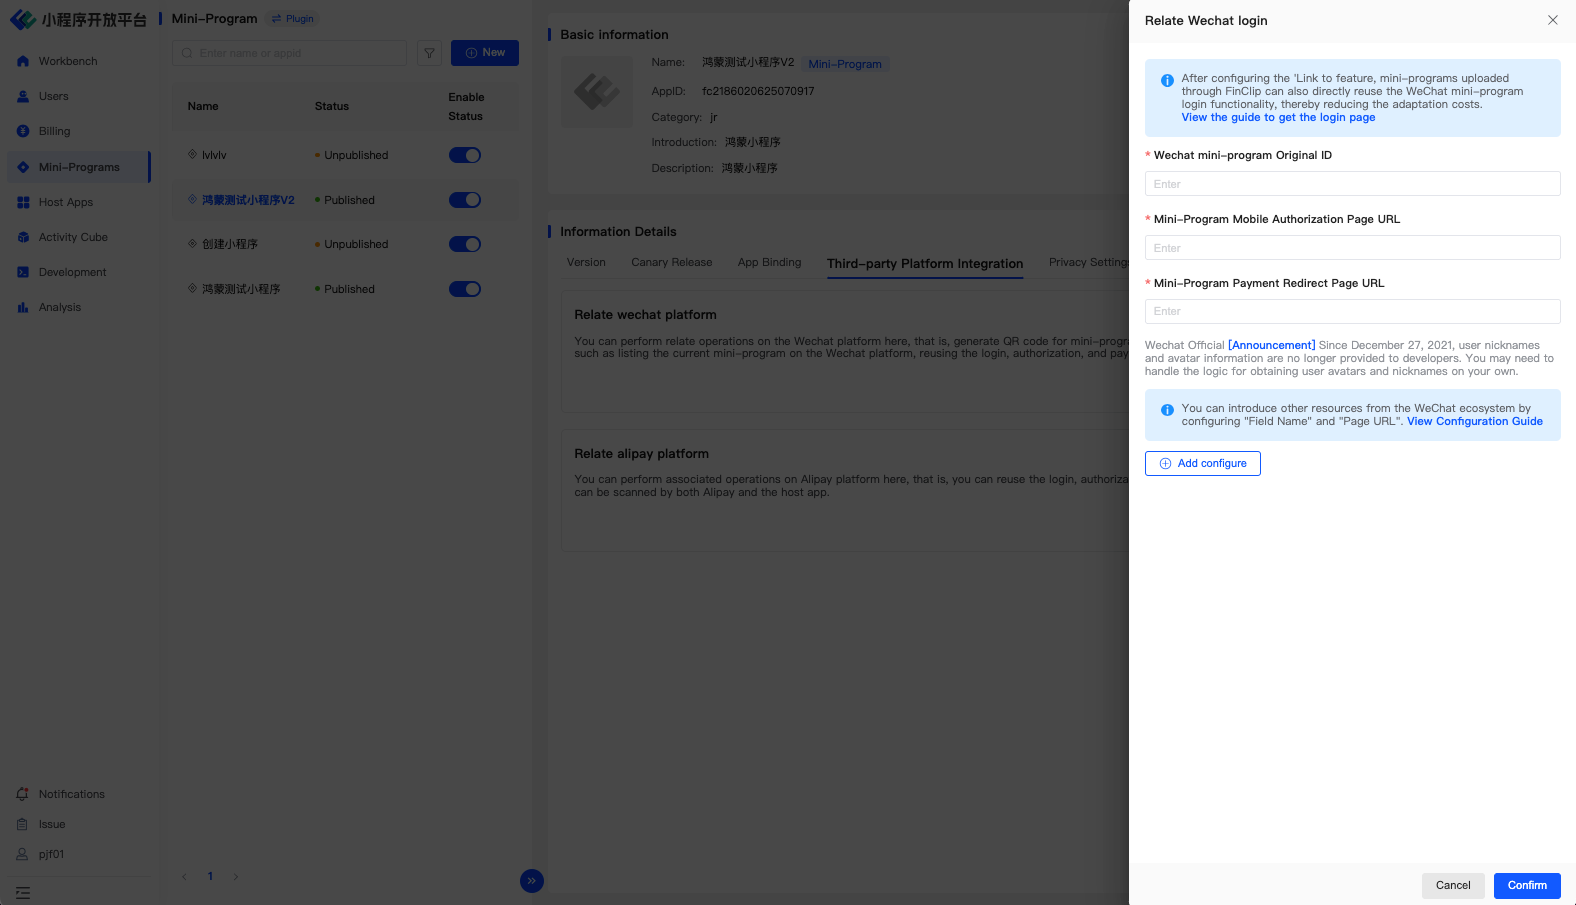
Task: Click the next page arrow
Action: point(236,877)
